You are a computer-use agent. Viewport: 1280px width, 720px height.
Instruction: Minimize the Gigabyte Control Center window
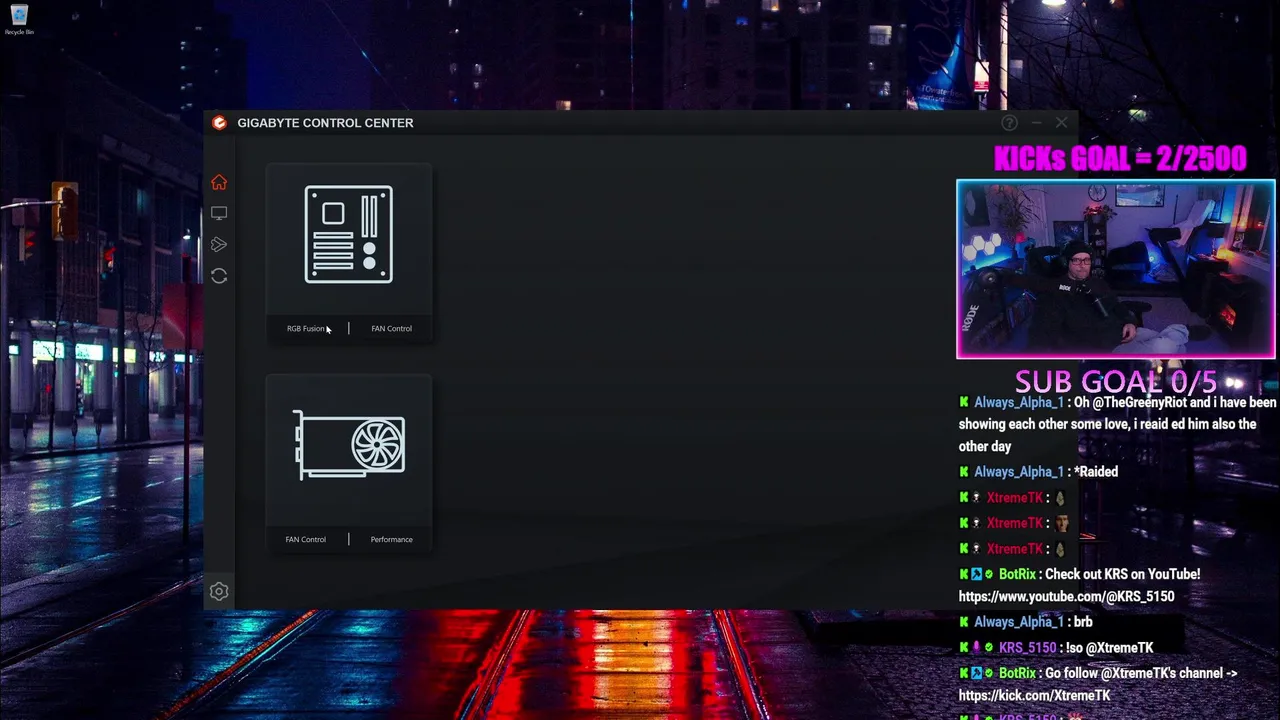1036,123
